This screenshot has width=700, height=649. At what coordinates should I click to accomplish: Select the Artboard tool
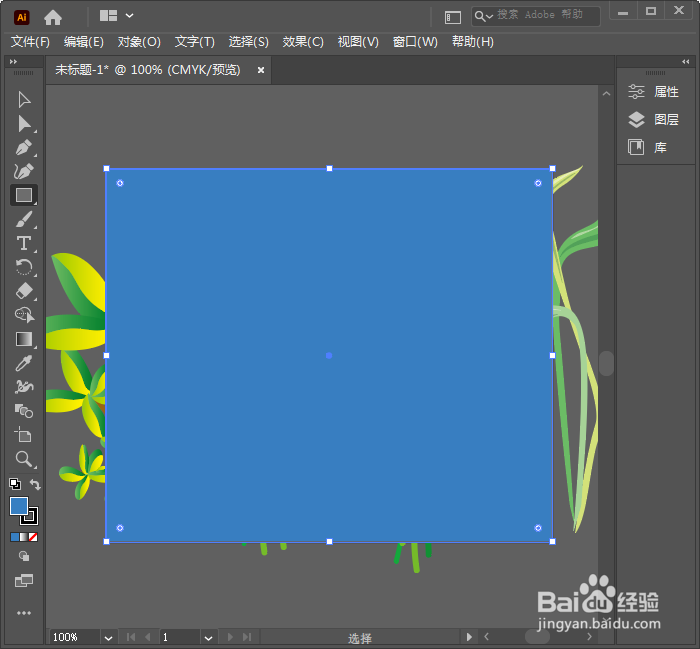(x=24, y=435)
